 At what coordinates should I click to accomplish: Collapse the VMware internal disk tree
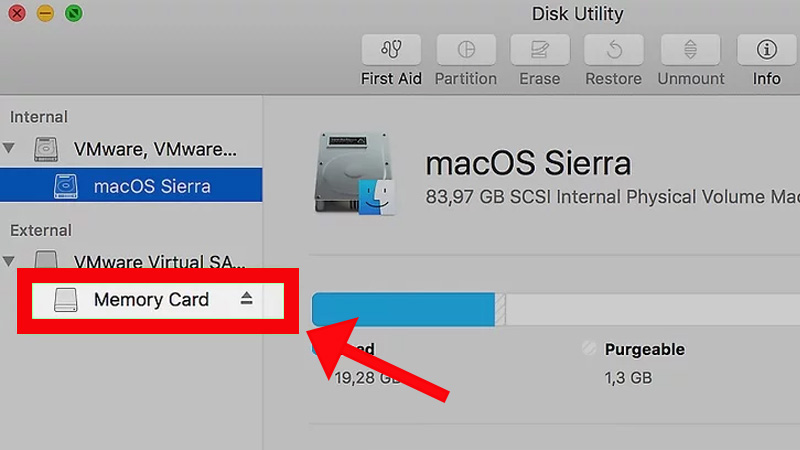10,149
